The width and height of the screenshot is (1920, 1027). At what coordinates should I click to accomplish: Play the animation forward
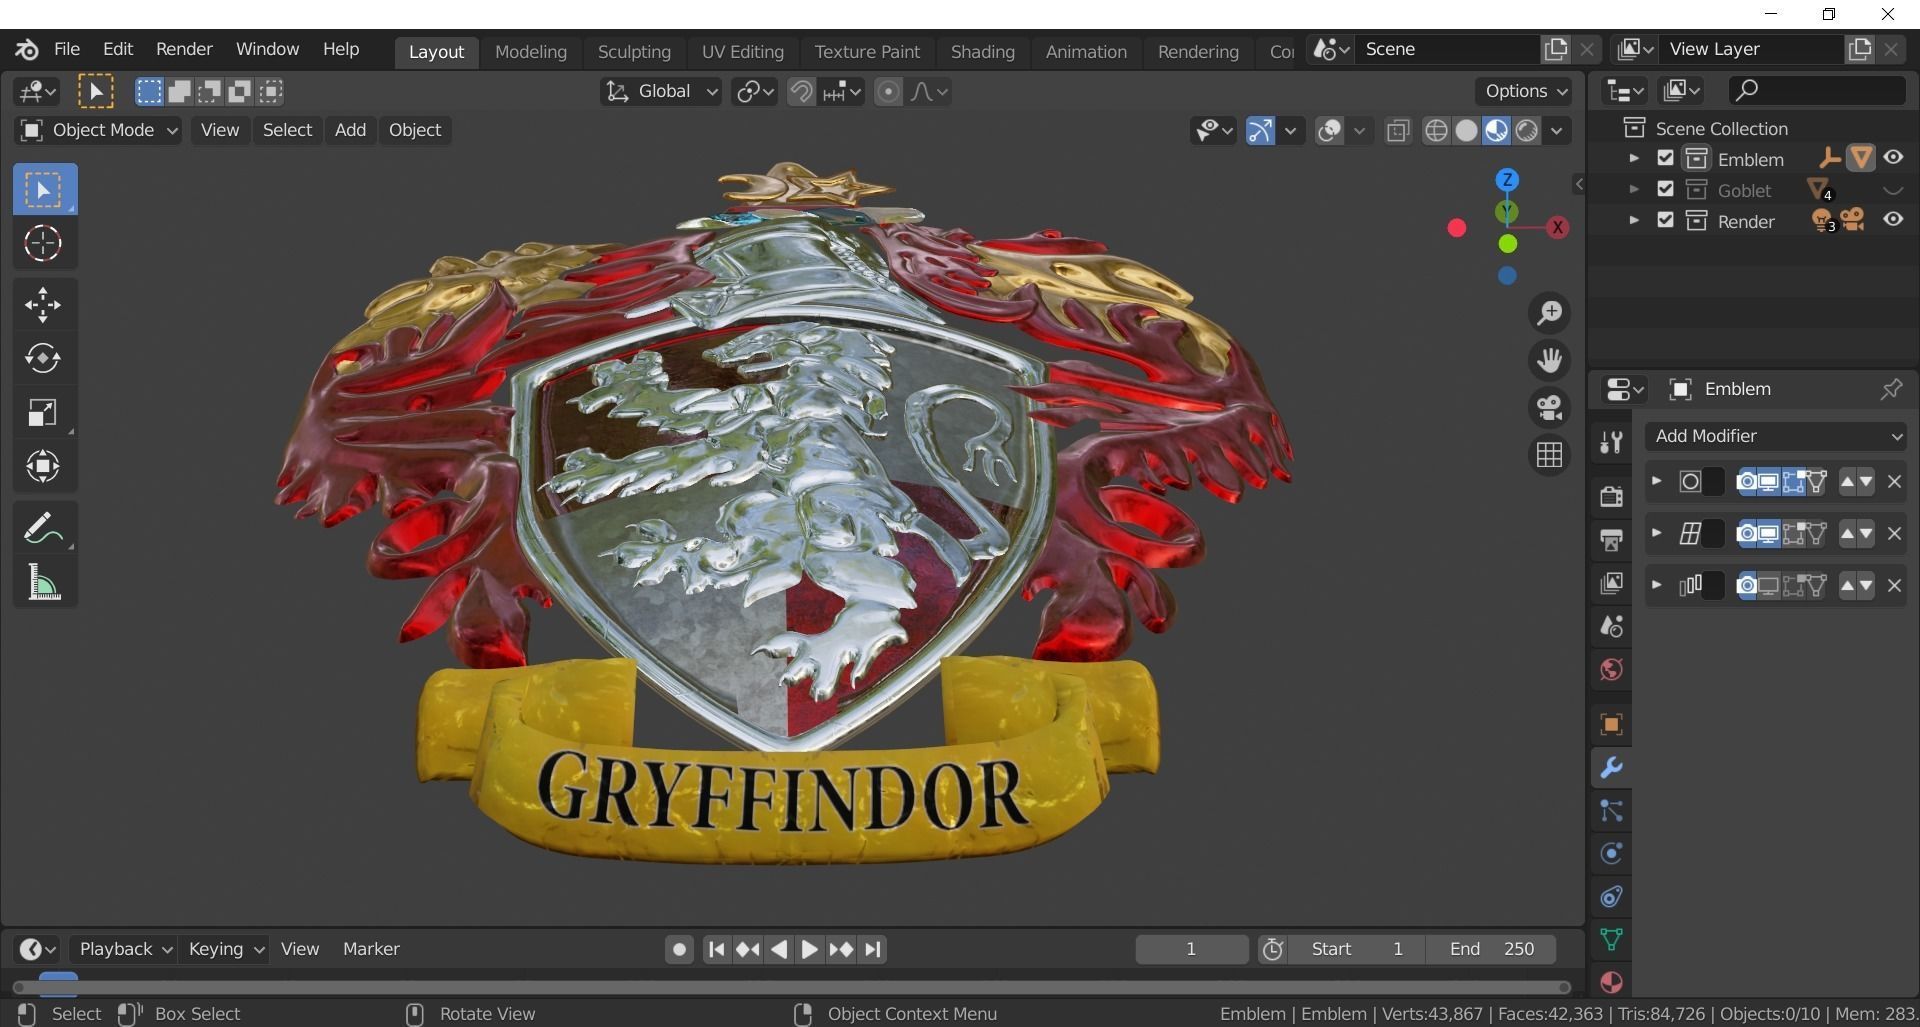click(x=810, y=949)
